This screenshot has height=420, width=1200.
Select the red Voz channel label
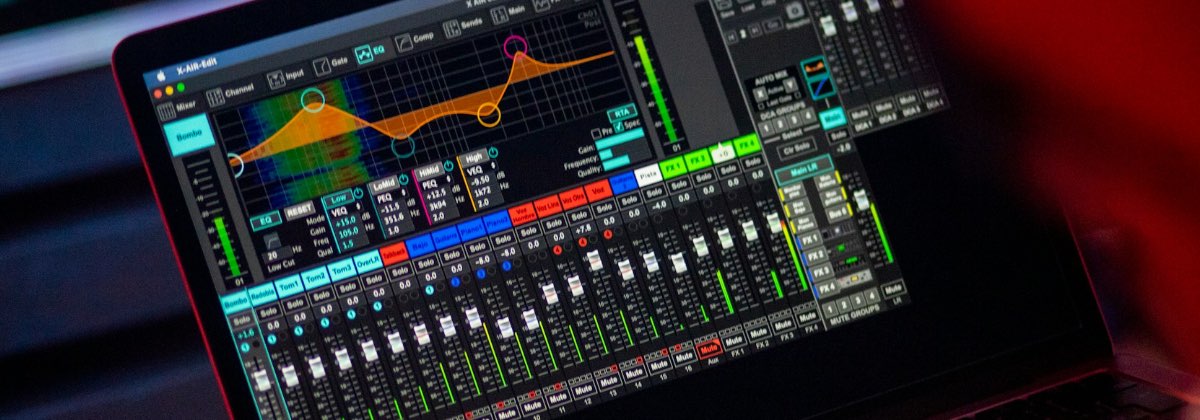coord(598,189)
